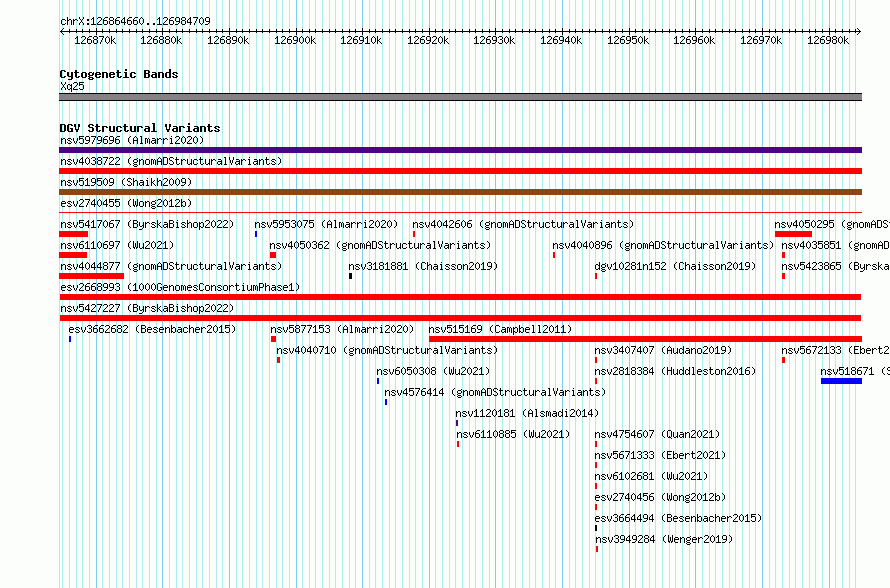Open nsv515169 (Campbell2011) label
This screenshot has width=890, height=588.
[x=500, y=329]
